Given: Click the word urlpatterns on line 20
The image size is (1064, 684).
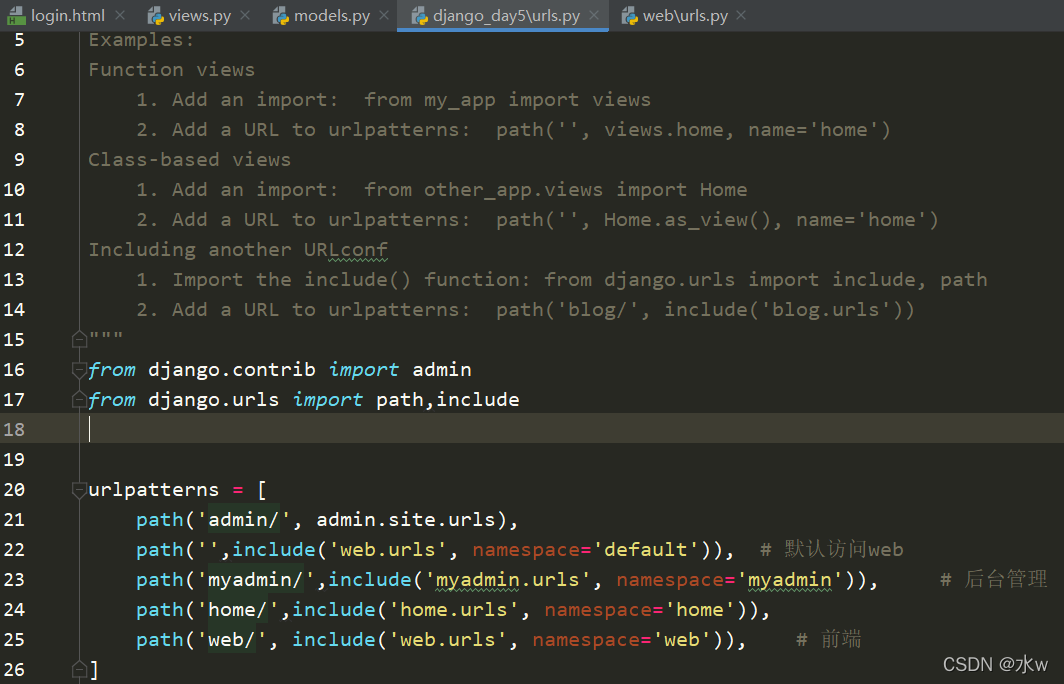Looking at the screenshot, I should pos(153,489).
